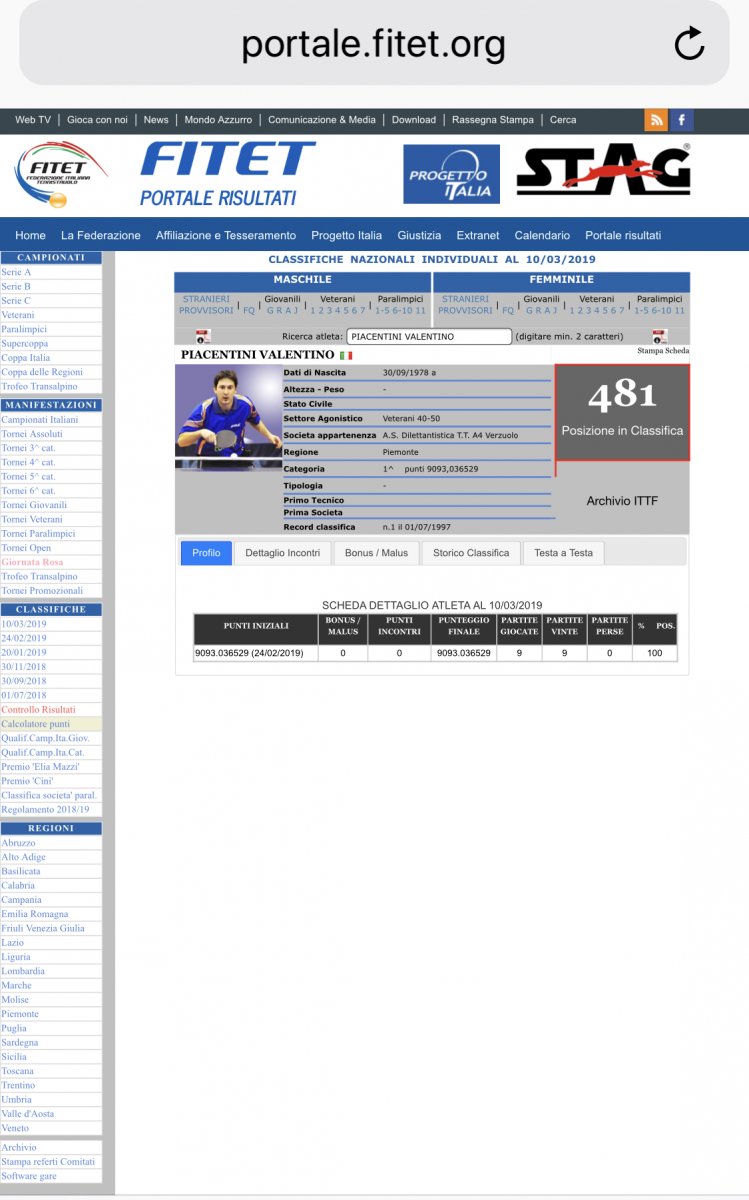749x1200 pixels.
Task: Click the browser reload icon
Action: (x=689, y=43)
